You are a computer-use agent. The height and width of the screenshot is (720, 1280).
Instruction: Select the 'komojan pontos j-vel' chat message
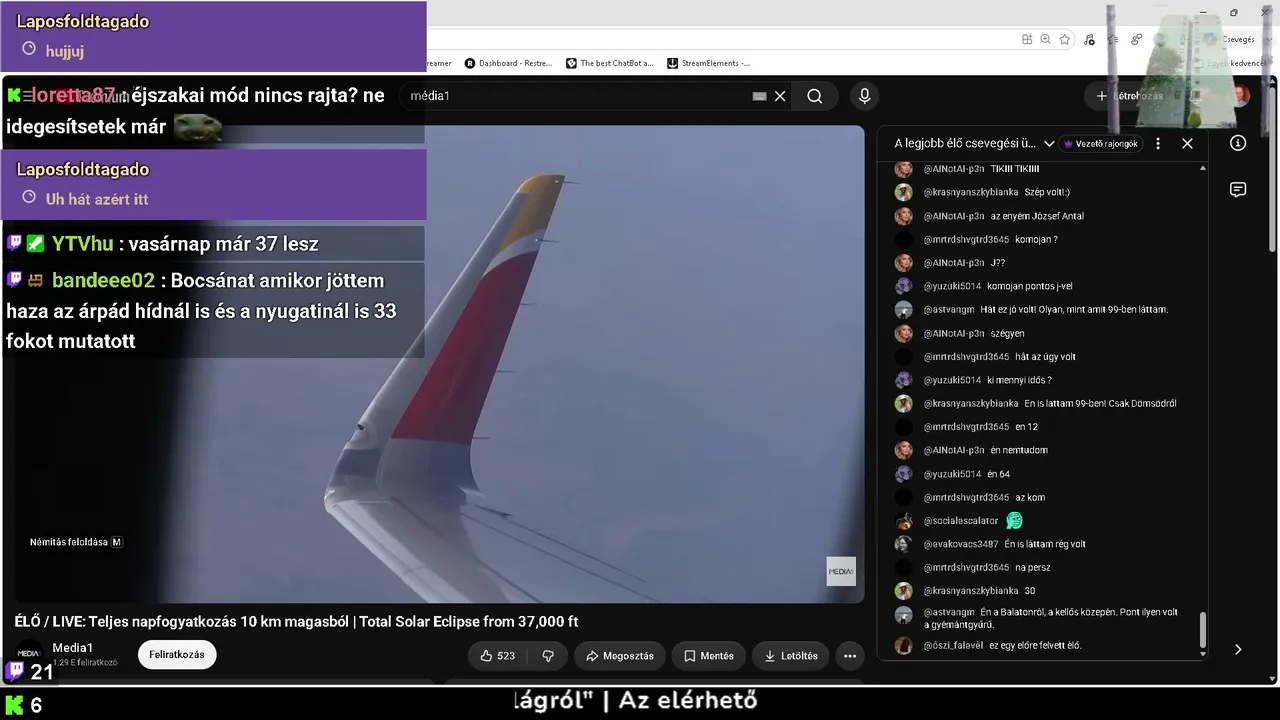1029,286
